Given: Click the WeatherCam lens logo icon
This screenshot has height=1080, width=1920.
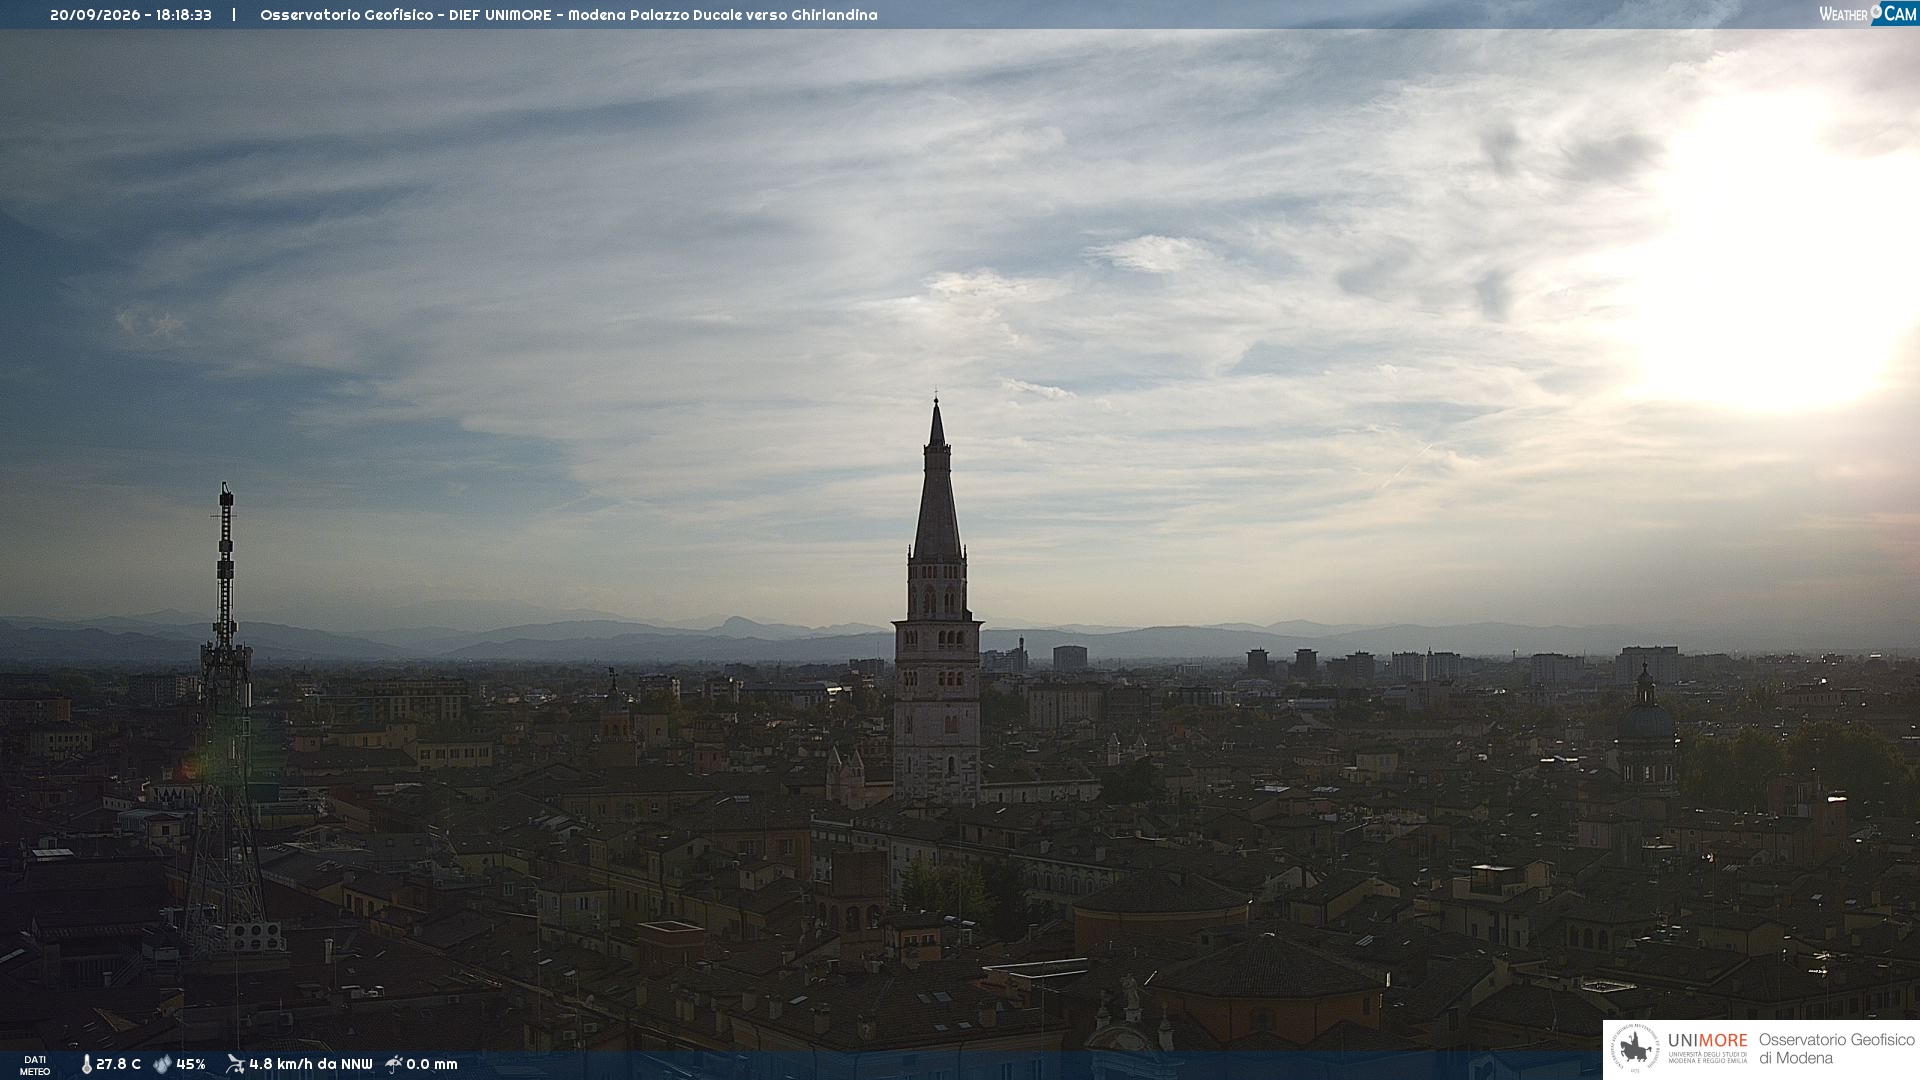Looking at the screenshot, I should [1877, 13].
